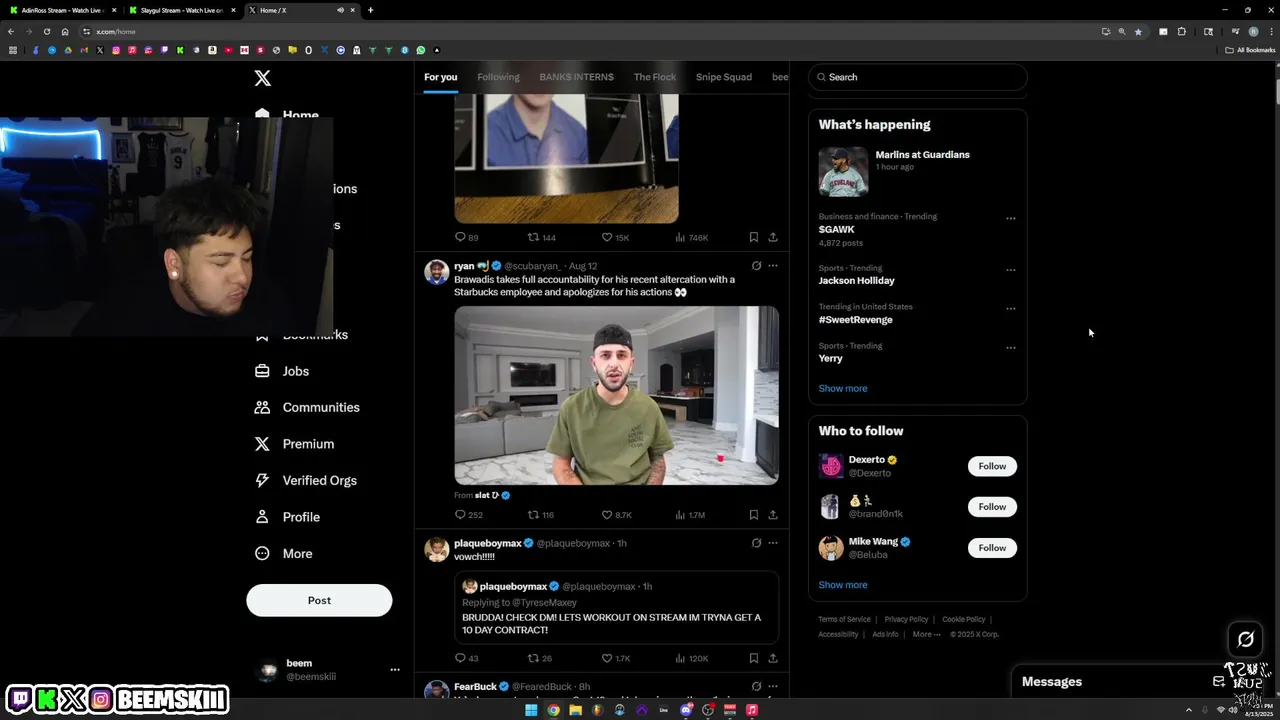Image resolution: width=1280 pixels, height=720 pixels.
Task: Open options for #SweetRevenge trend
Action: coord(1011,309)
